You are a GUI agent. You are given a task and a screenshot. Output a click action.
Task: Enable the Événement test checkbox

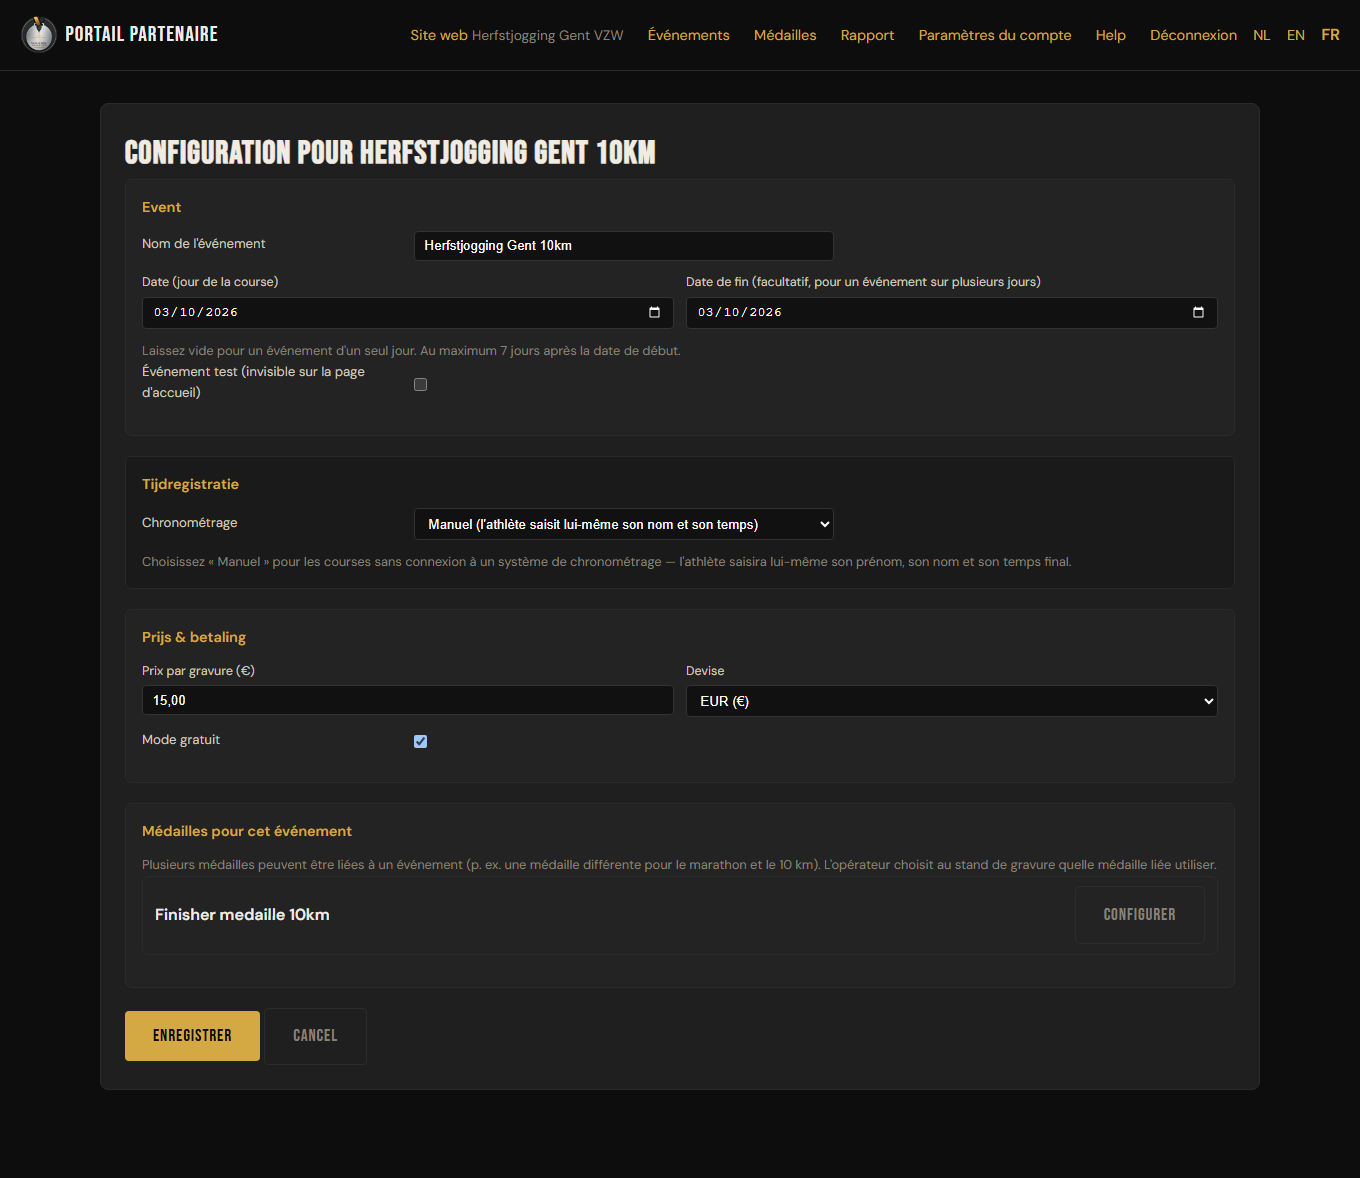pyautogui.click(x=420, y=384)
